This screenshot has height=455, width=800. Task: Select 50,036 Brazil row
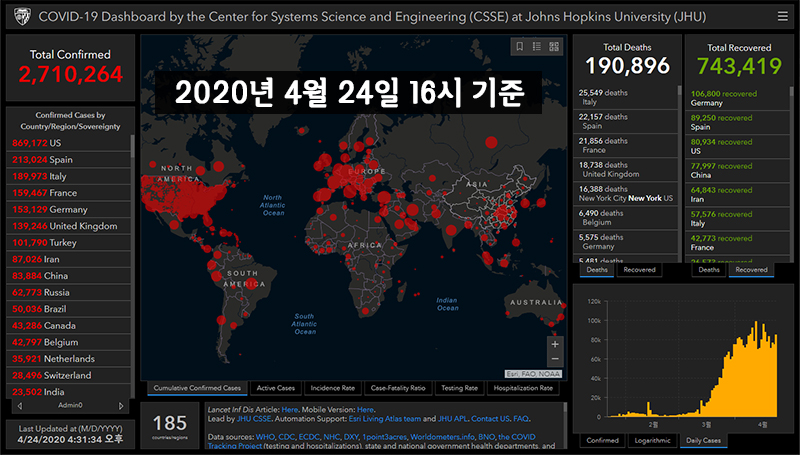(x=69, y=309)
